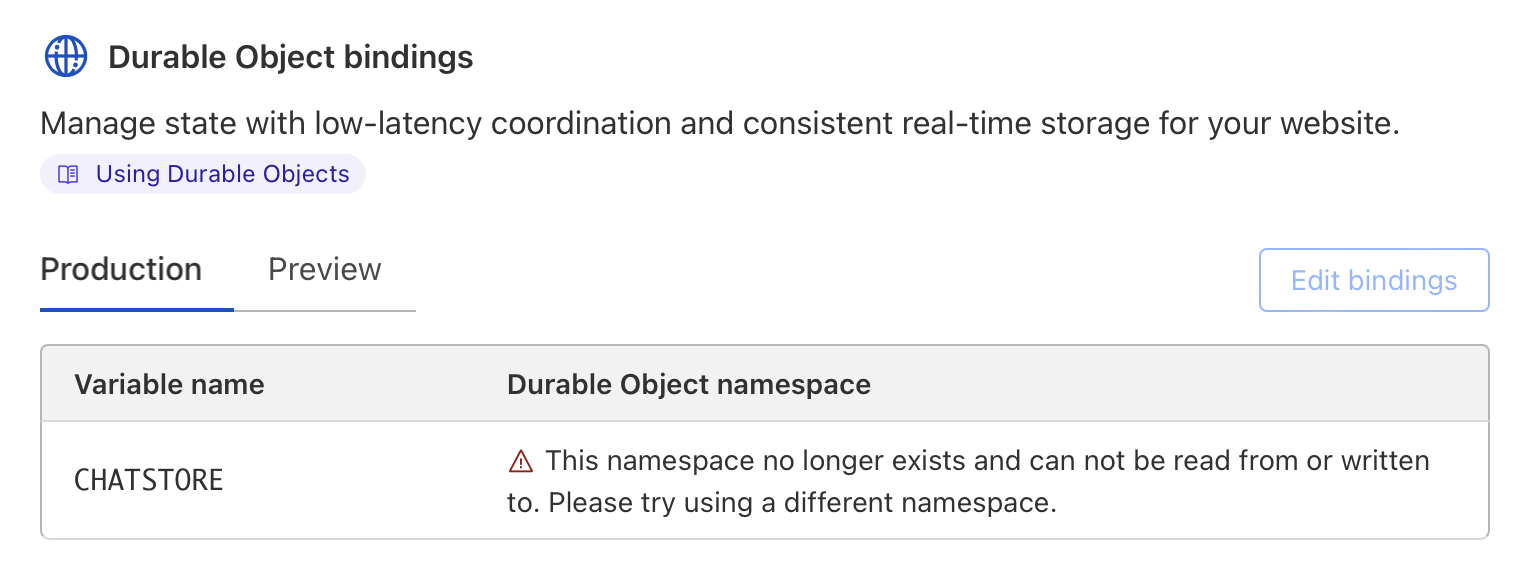Click the Variable name column header
1522x574 pixels.
pos(169,385)
